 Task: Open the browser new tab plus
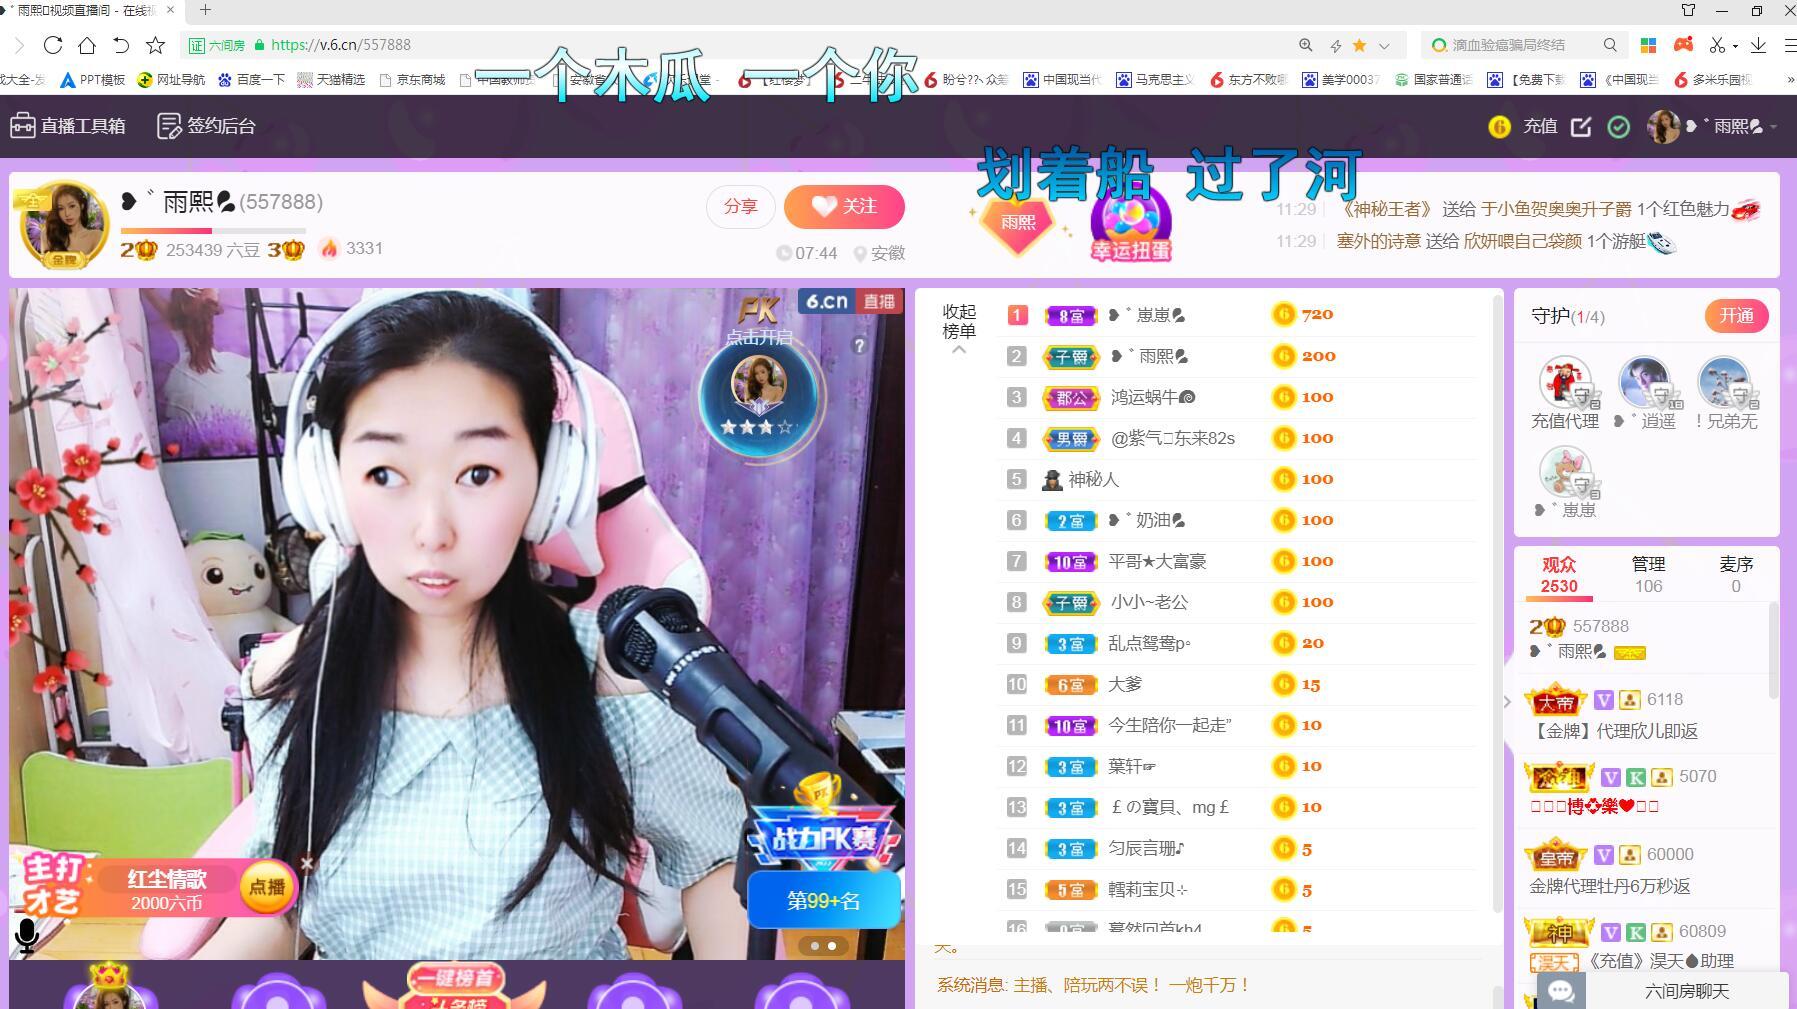pyautogui.click(x=205, y=10)
